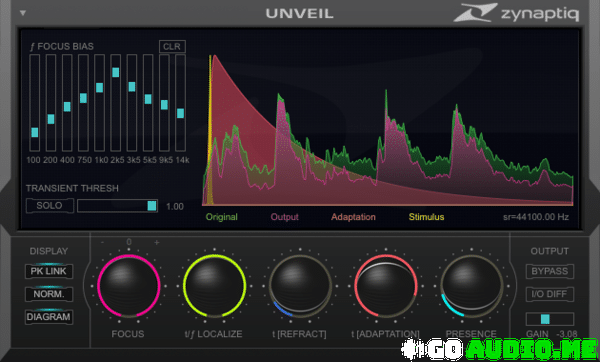Click the PRESENCE knob
Viewport: 600px width, 362px height.
(x=471, y=286)
